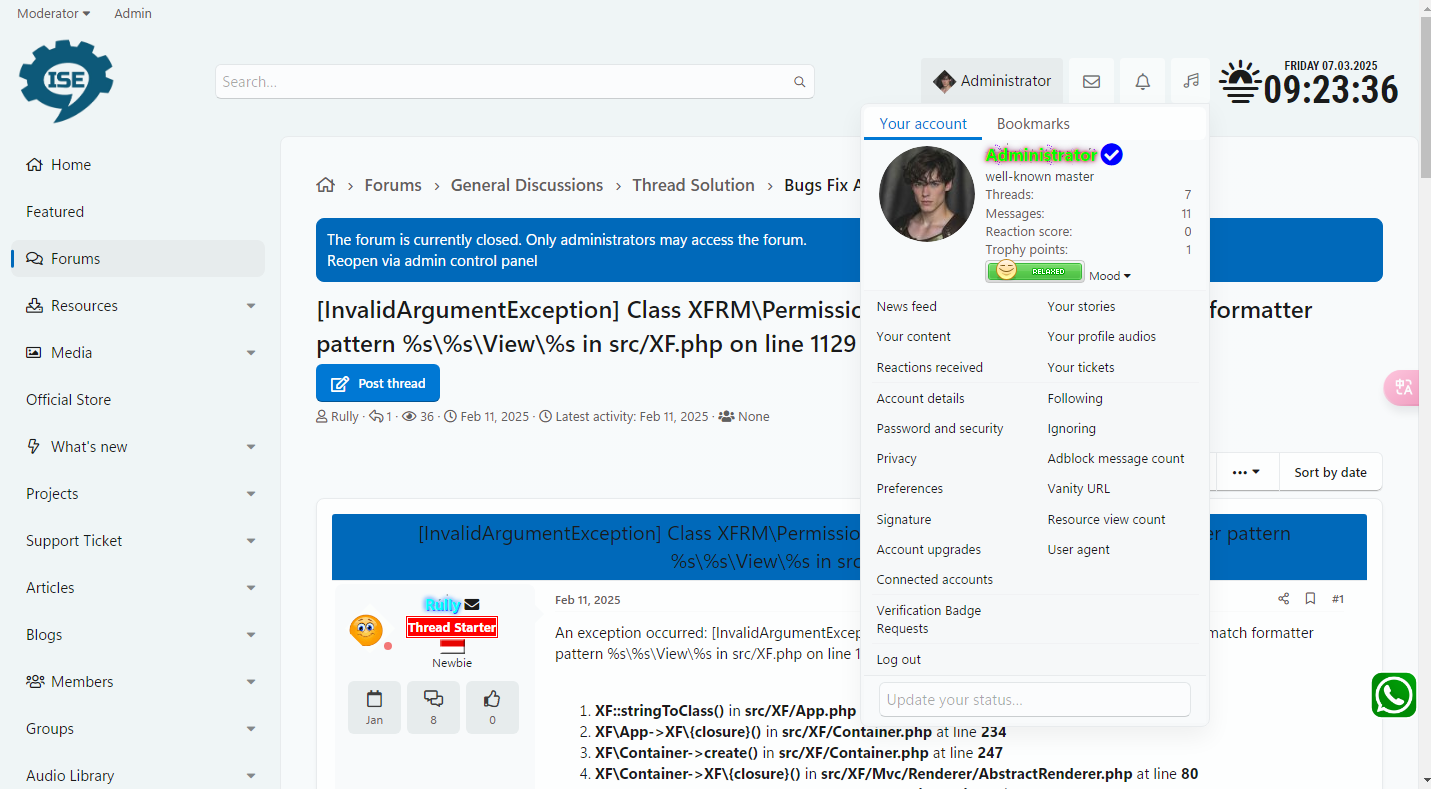
Task: Click the search magnifier icon
Action: point(799,82)
